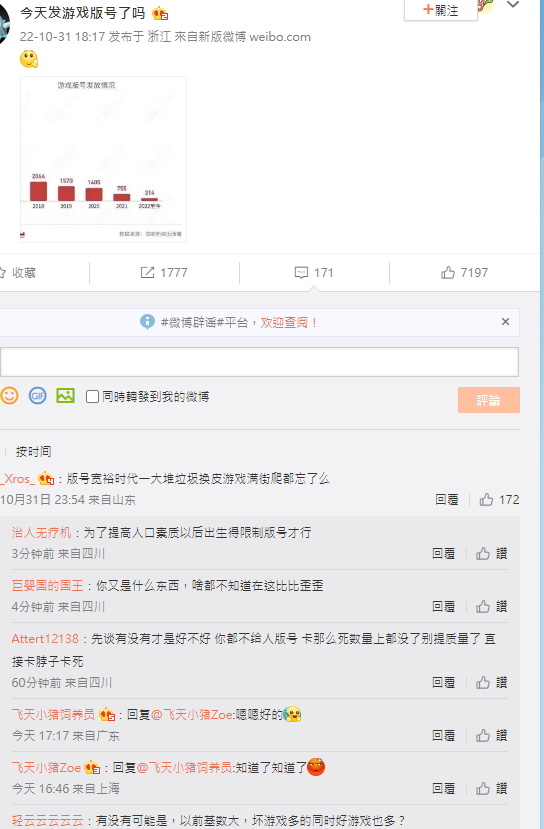544x829 pixels.
Task: Click the orange 評論 submit button
Action: pyautogui.click(x=488, y=400)
